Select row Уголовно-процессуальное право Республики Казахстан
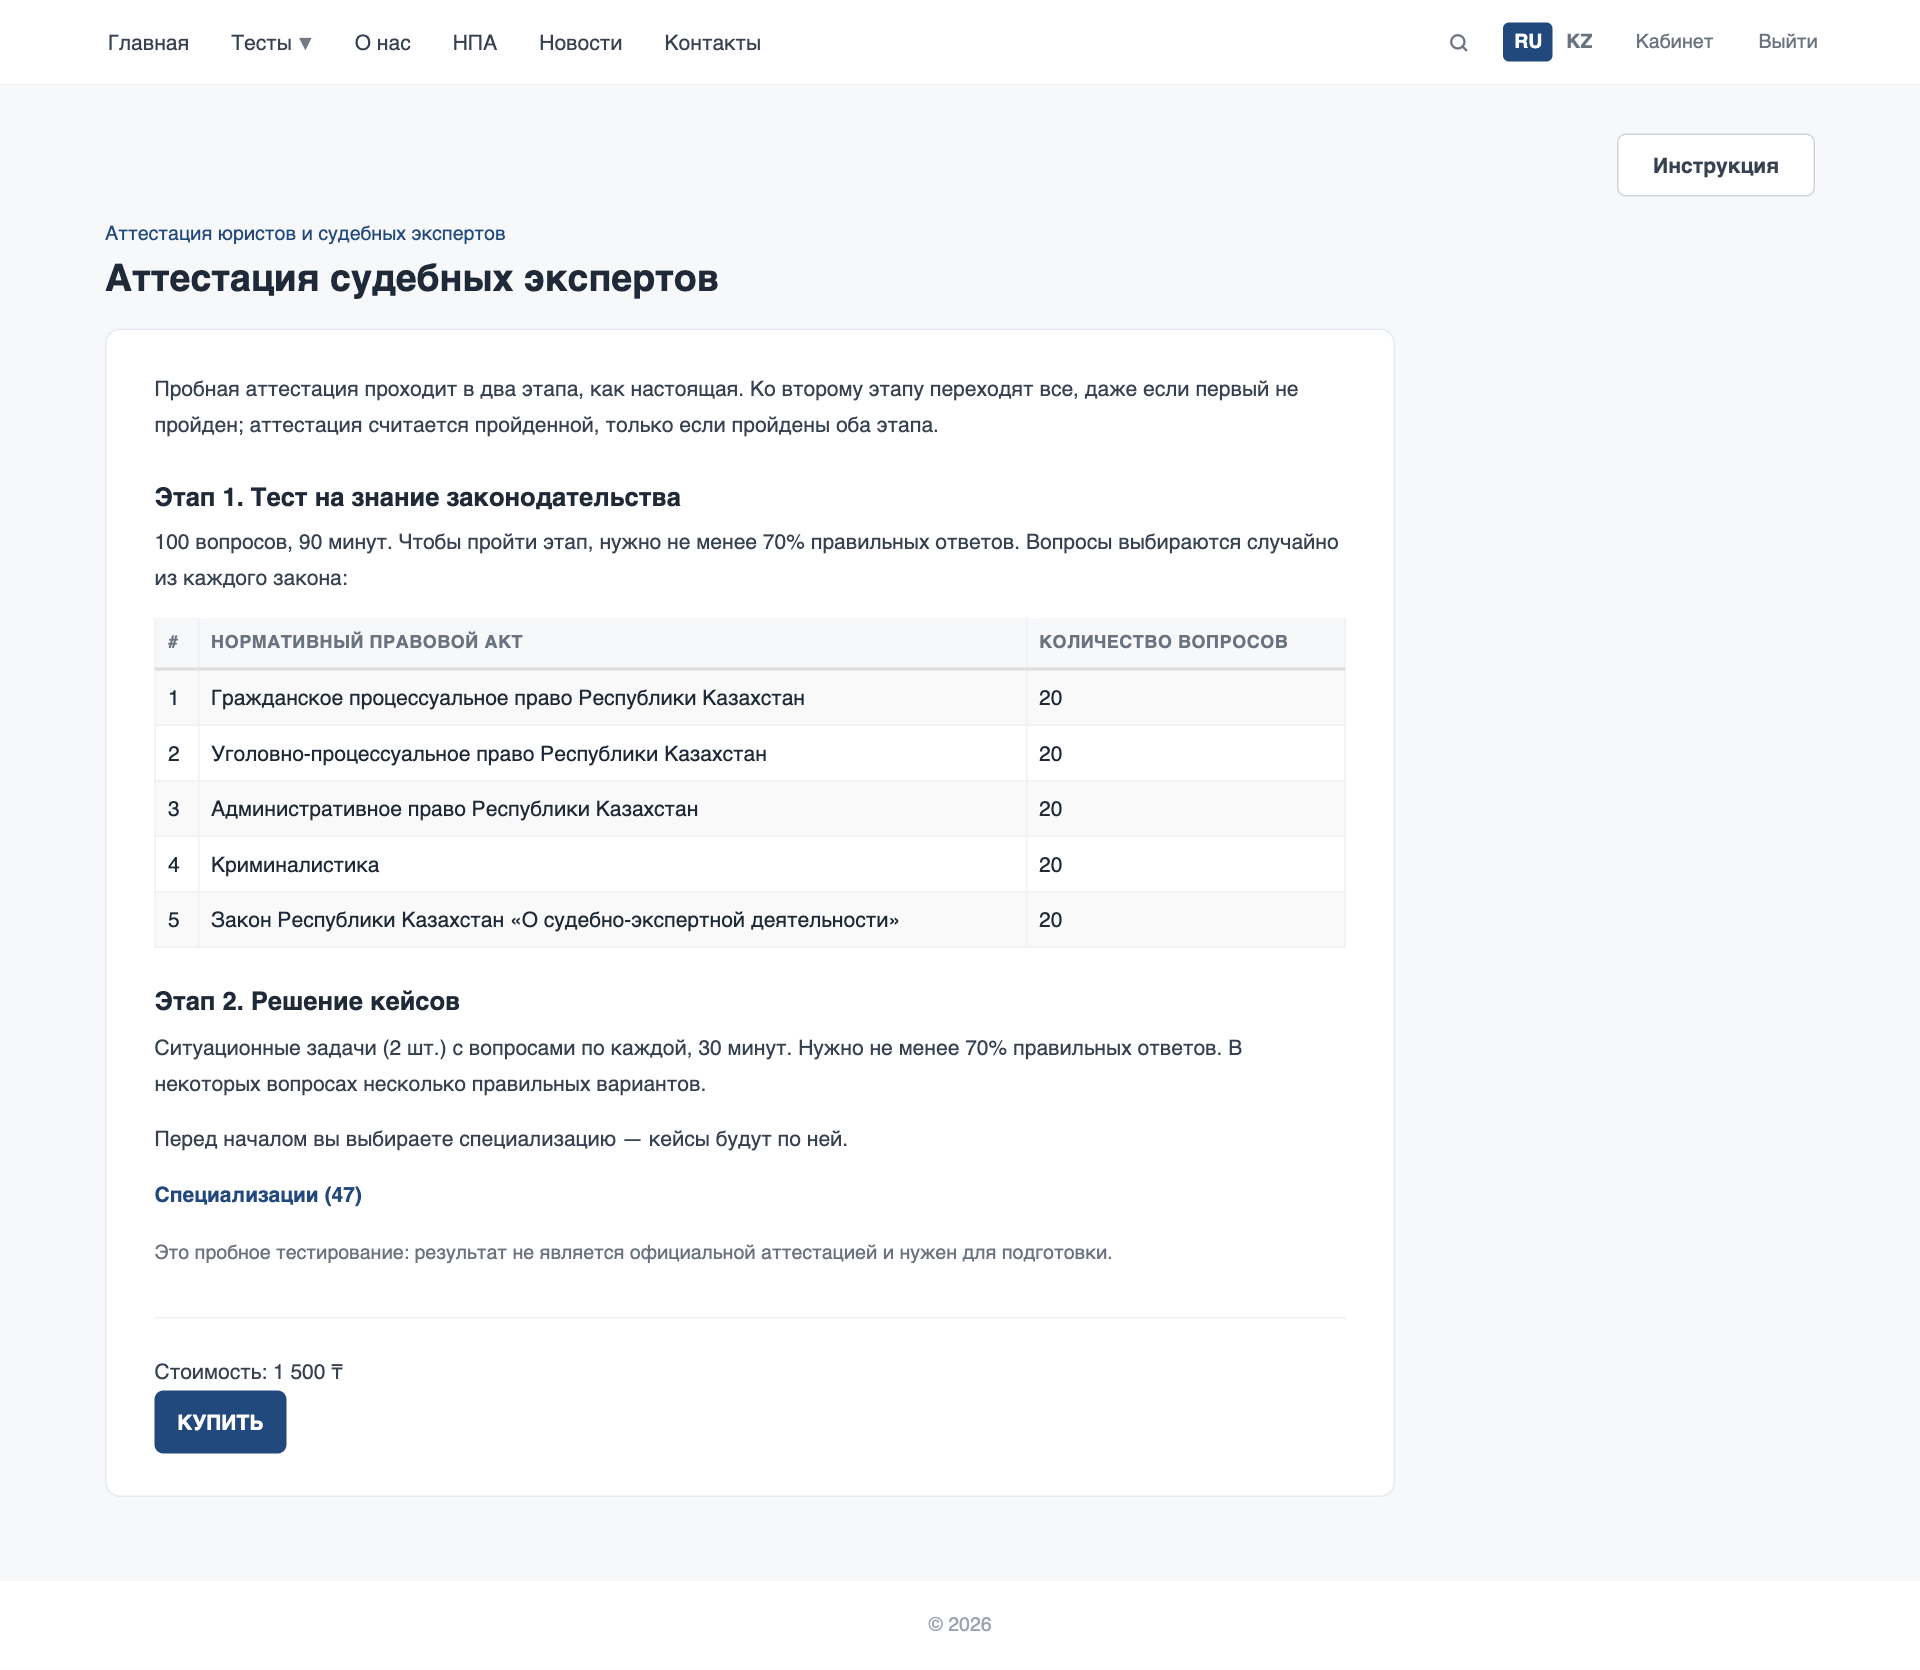 point(750,754)
